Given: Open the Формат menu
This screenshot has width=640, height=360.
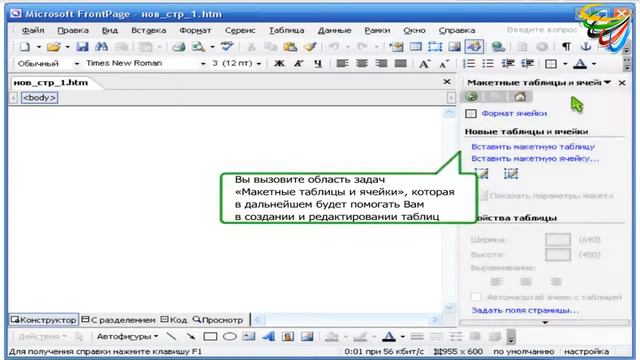Looking at the screenshot, I should tap(195, 30).
